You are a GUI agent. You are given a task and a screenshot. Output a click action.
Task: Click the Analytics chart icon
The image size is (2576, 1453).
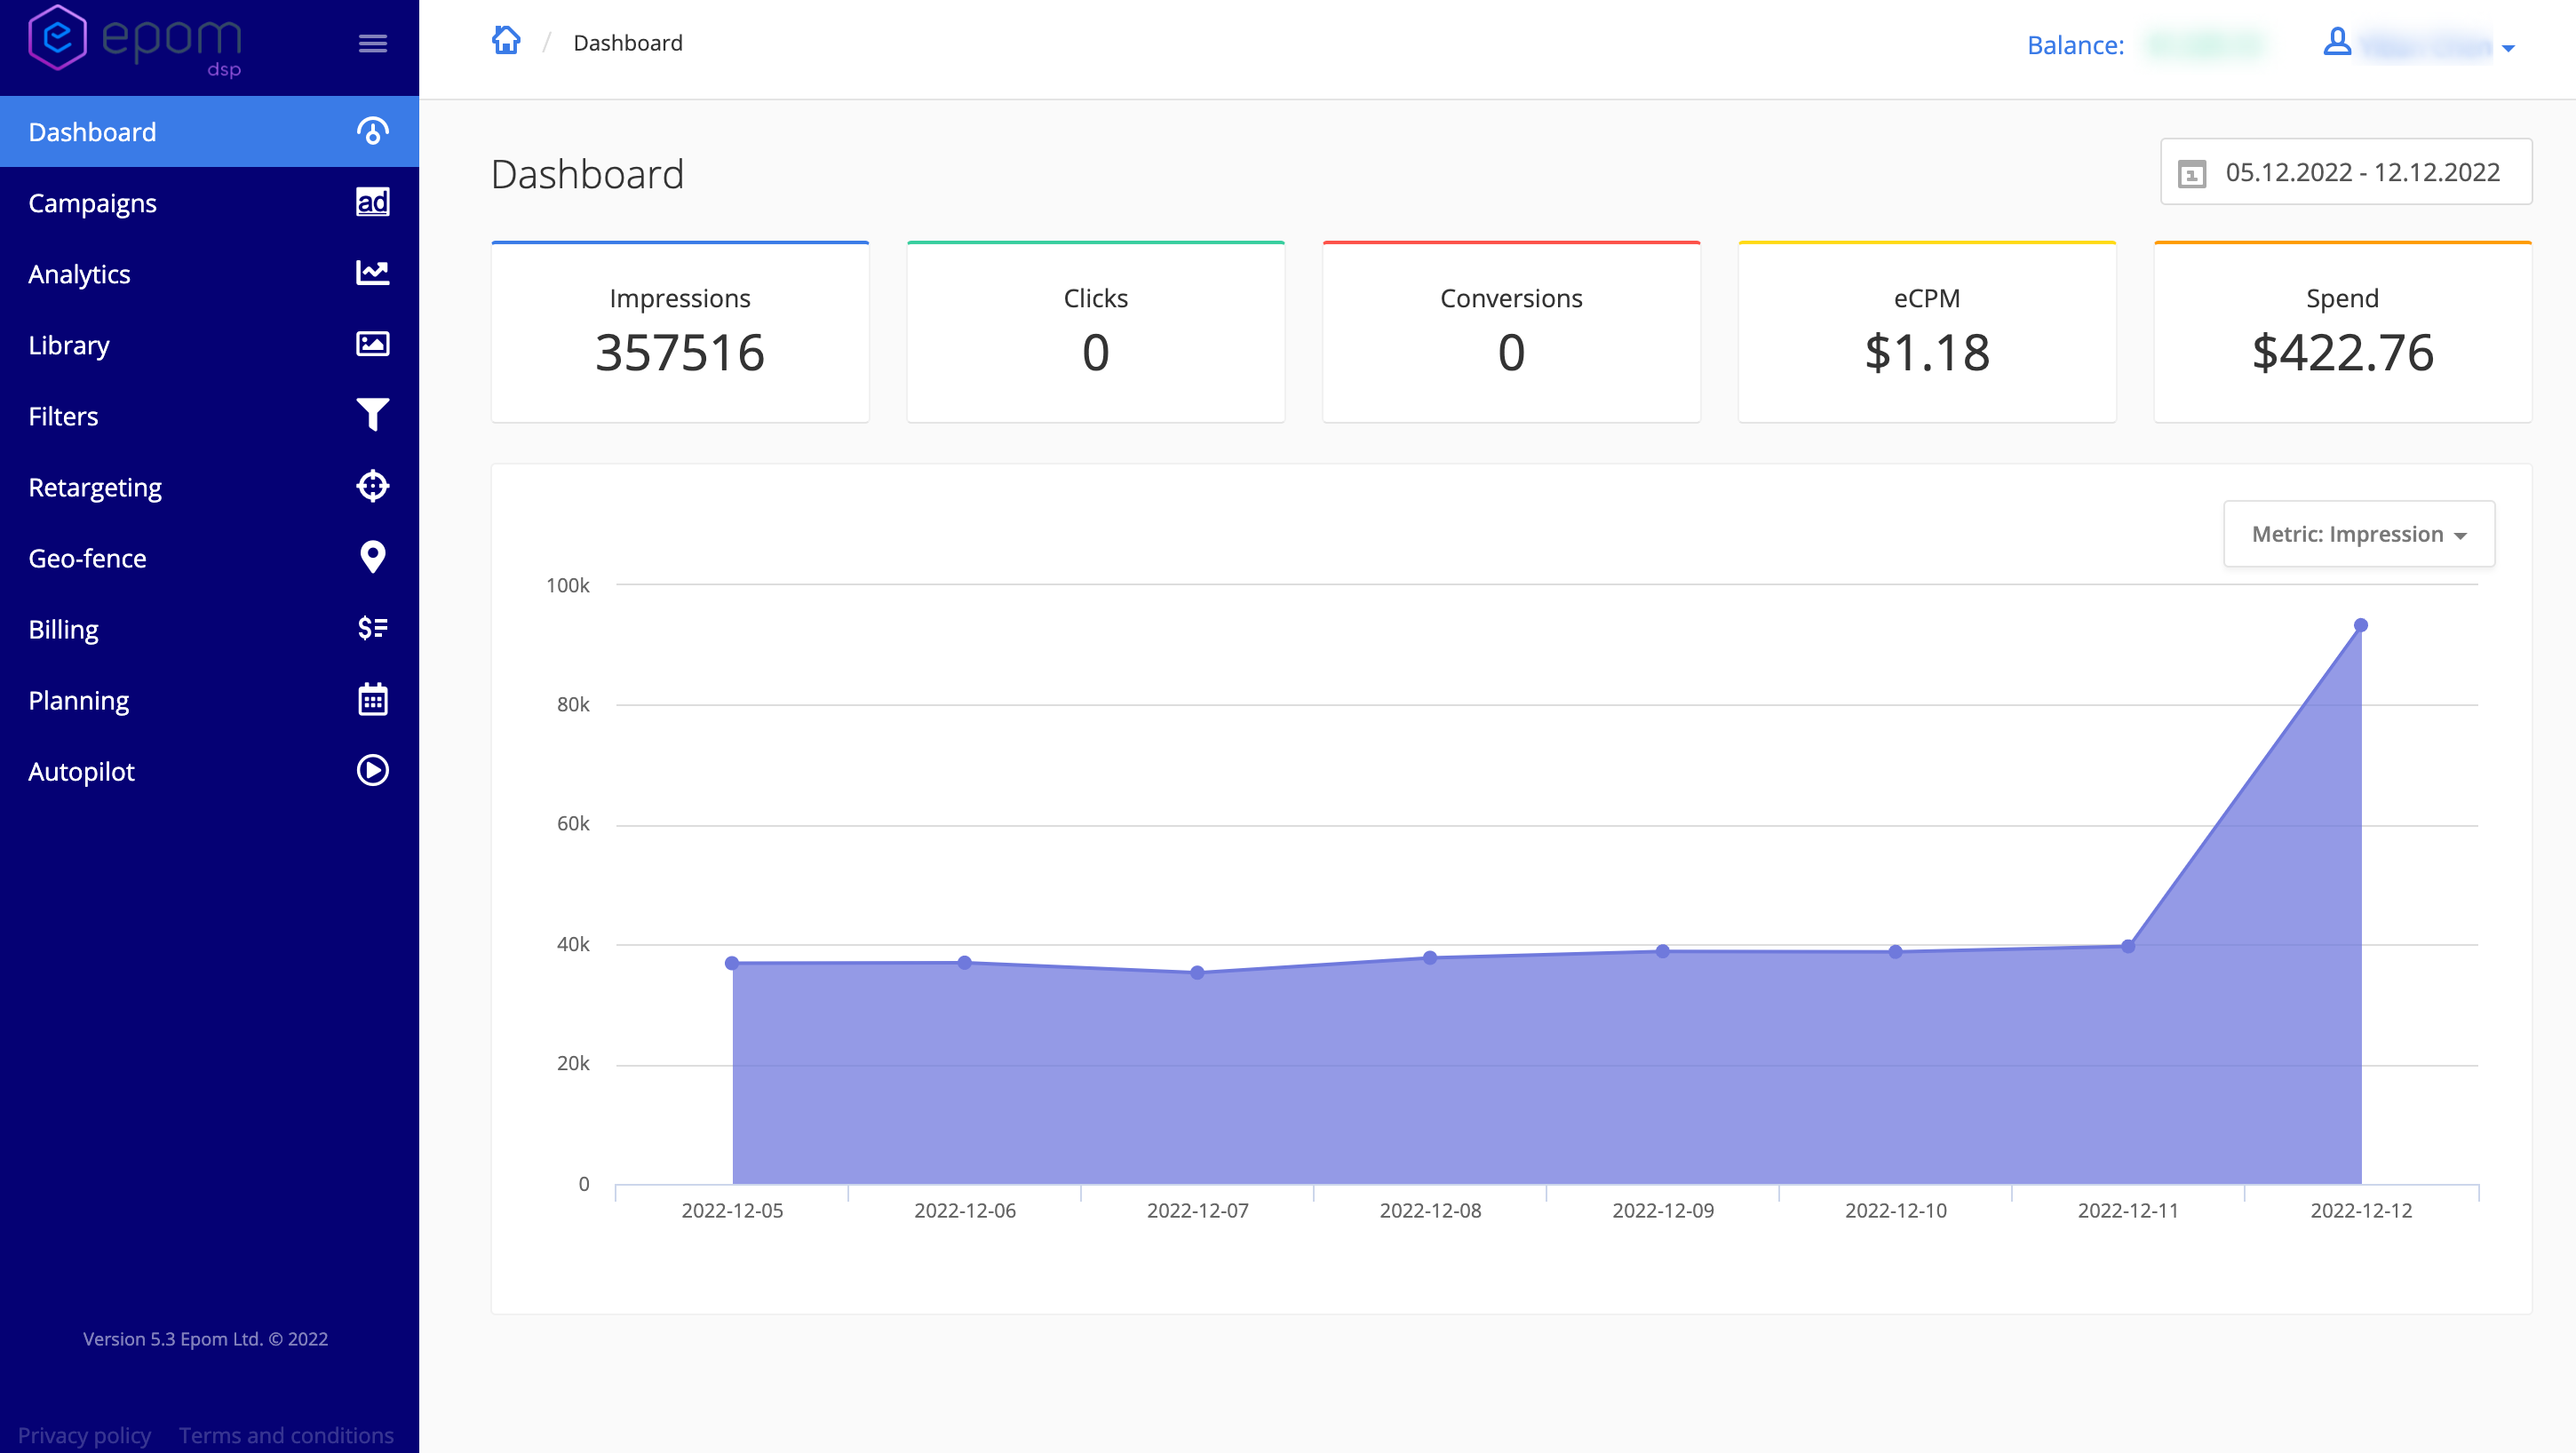coord(372,273)
